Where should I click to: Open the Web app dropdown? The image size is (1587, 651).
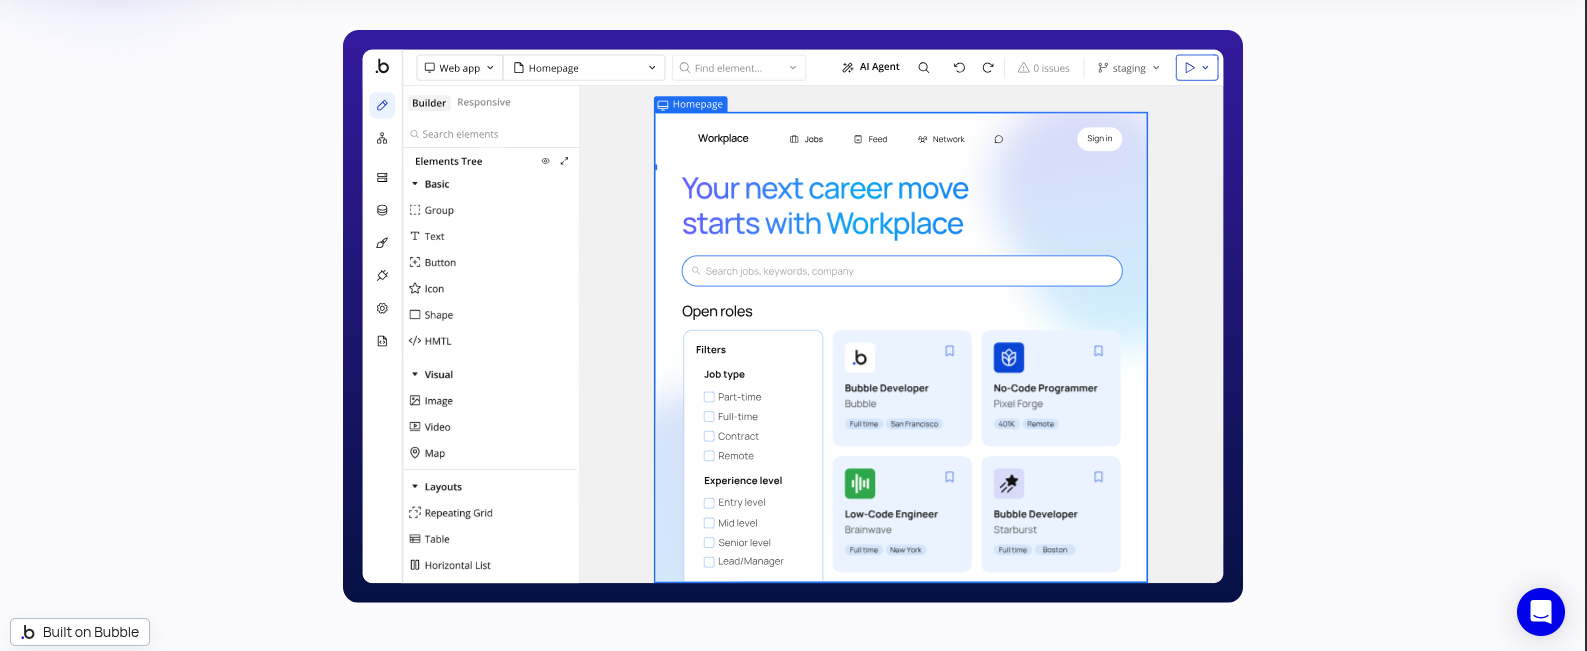coord(459,68)
